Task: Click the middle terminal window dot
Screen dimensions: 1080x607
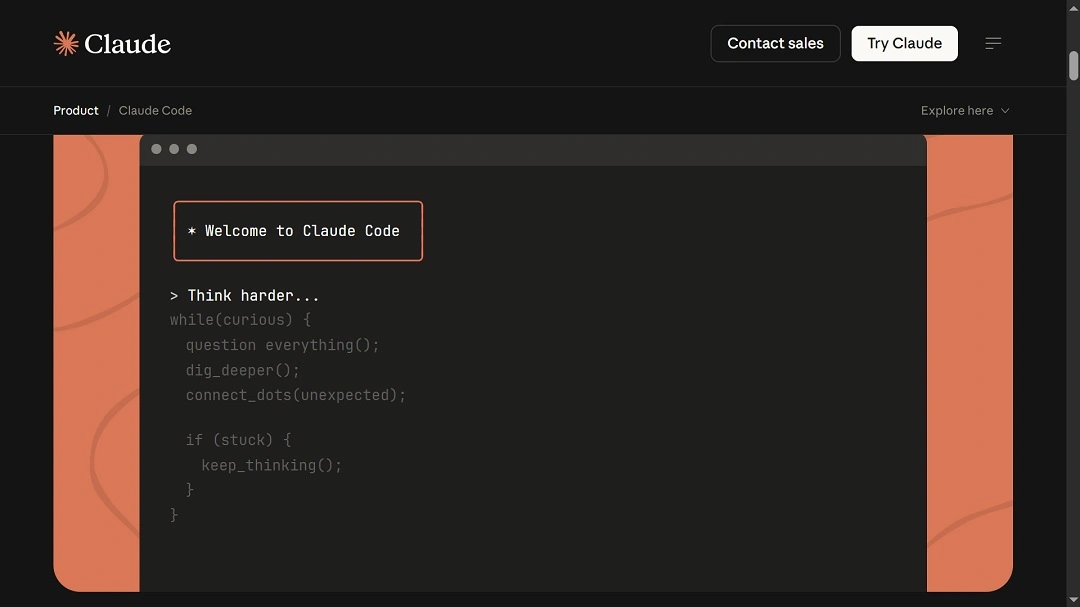Action: (x=174, y=148)
